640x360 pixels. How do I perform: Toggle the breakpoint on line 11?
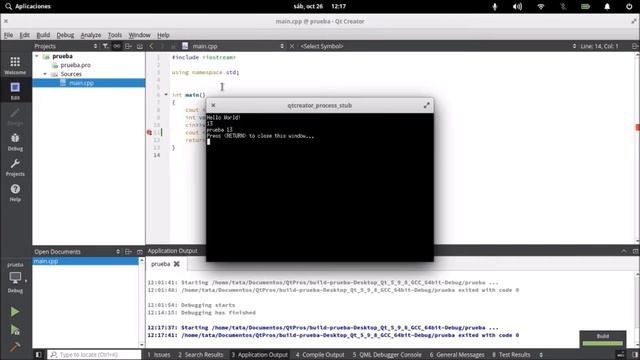point(149,132)
